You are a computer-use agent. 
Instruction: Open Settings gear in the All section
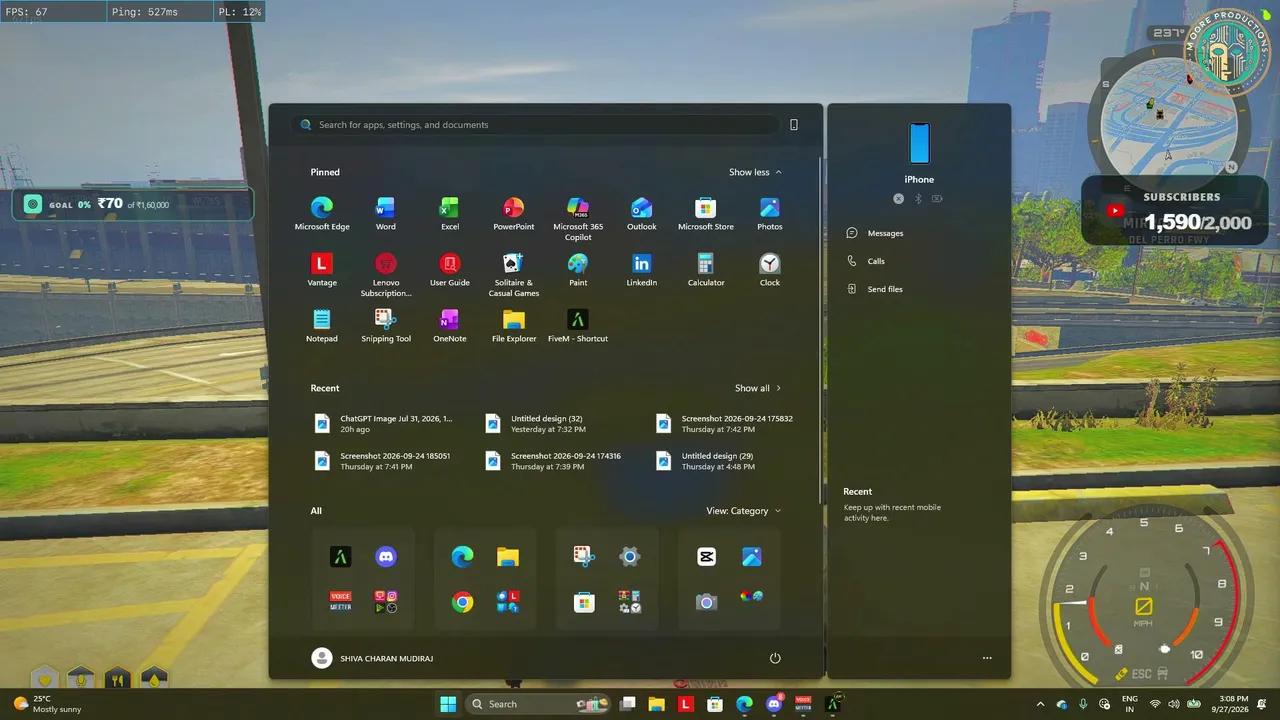pos(629,557)
